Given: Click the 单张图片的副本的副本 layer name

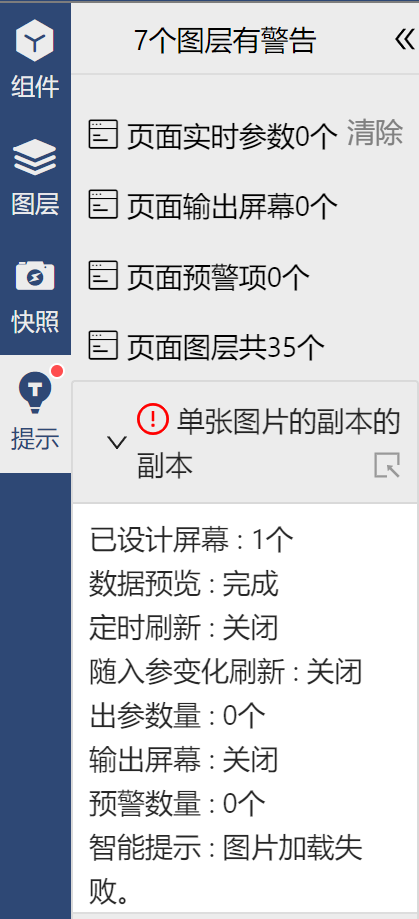Looking at the screenshot, I should [268, 443].
